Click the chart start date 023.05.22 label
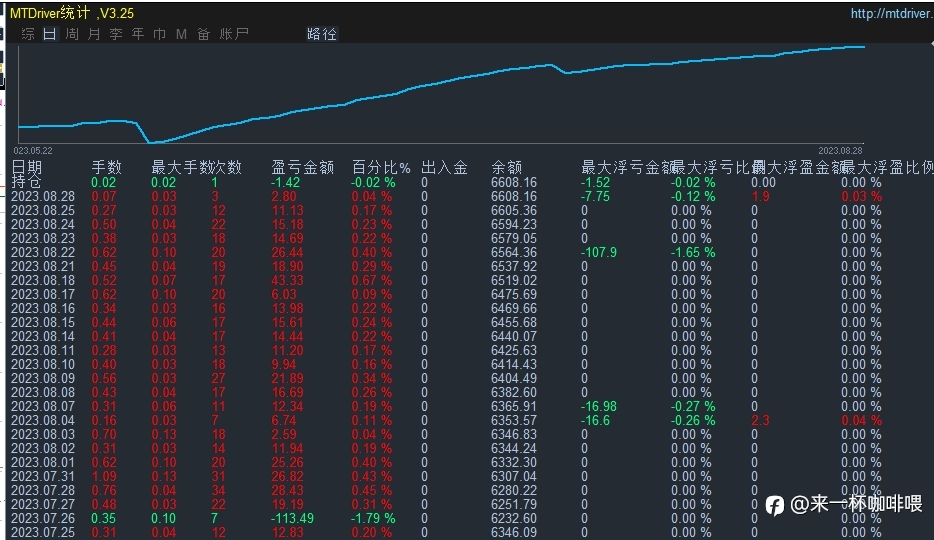 pyautogui.click(x=33, y=151)
